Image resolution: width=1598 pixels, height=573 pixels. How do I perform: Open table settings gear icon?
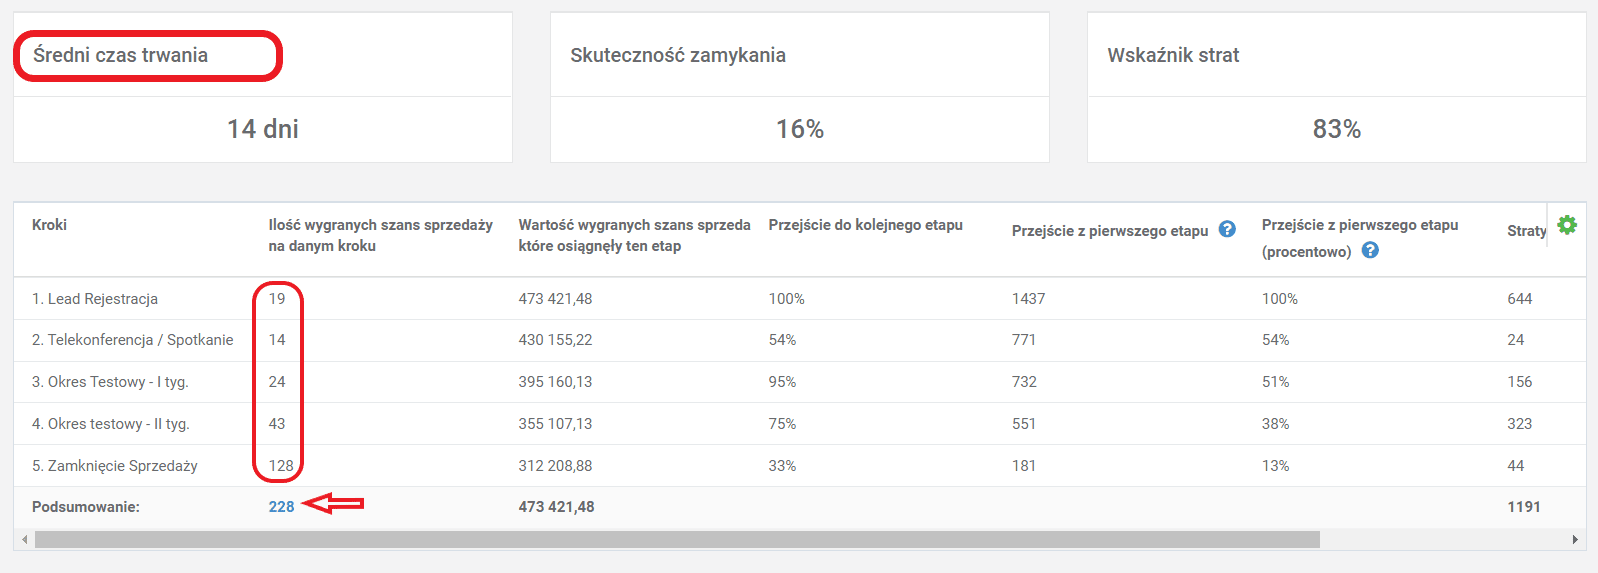(1567, 225)
